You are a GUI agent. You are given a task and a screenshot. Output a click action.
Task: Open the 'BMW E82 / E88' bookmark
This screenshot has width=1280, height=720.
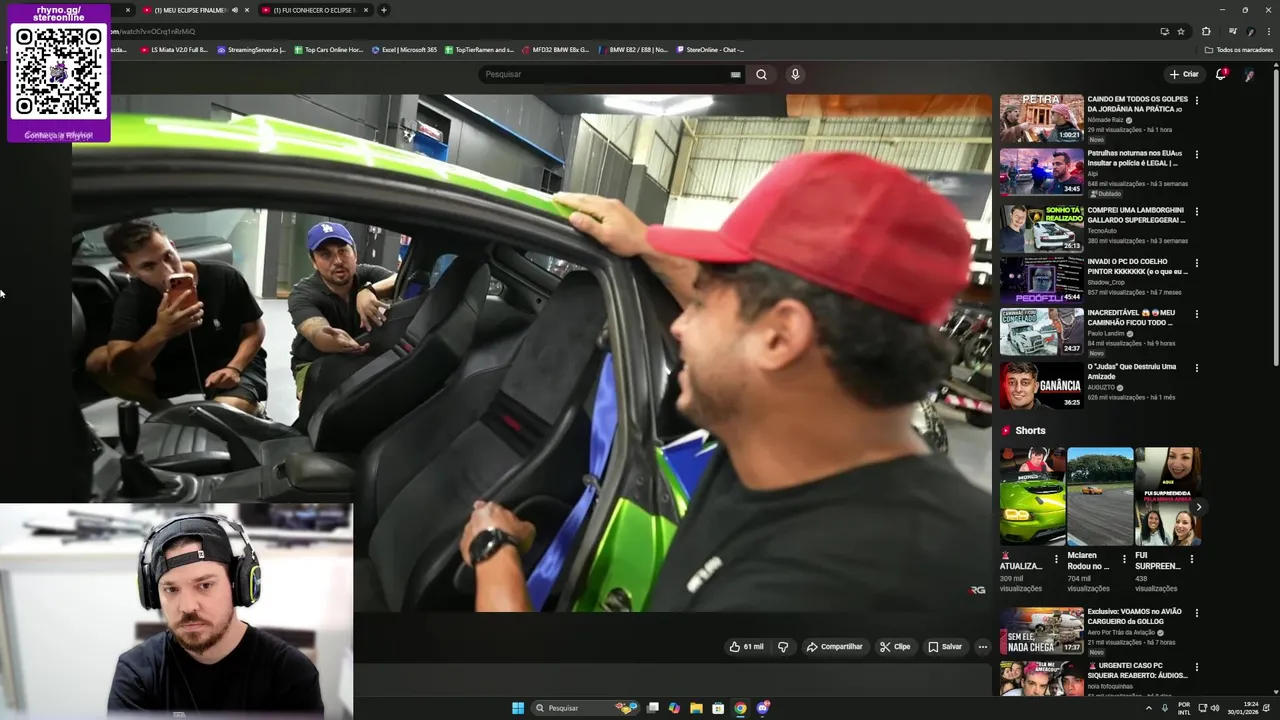tap(634, 49)
